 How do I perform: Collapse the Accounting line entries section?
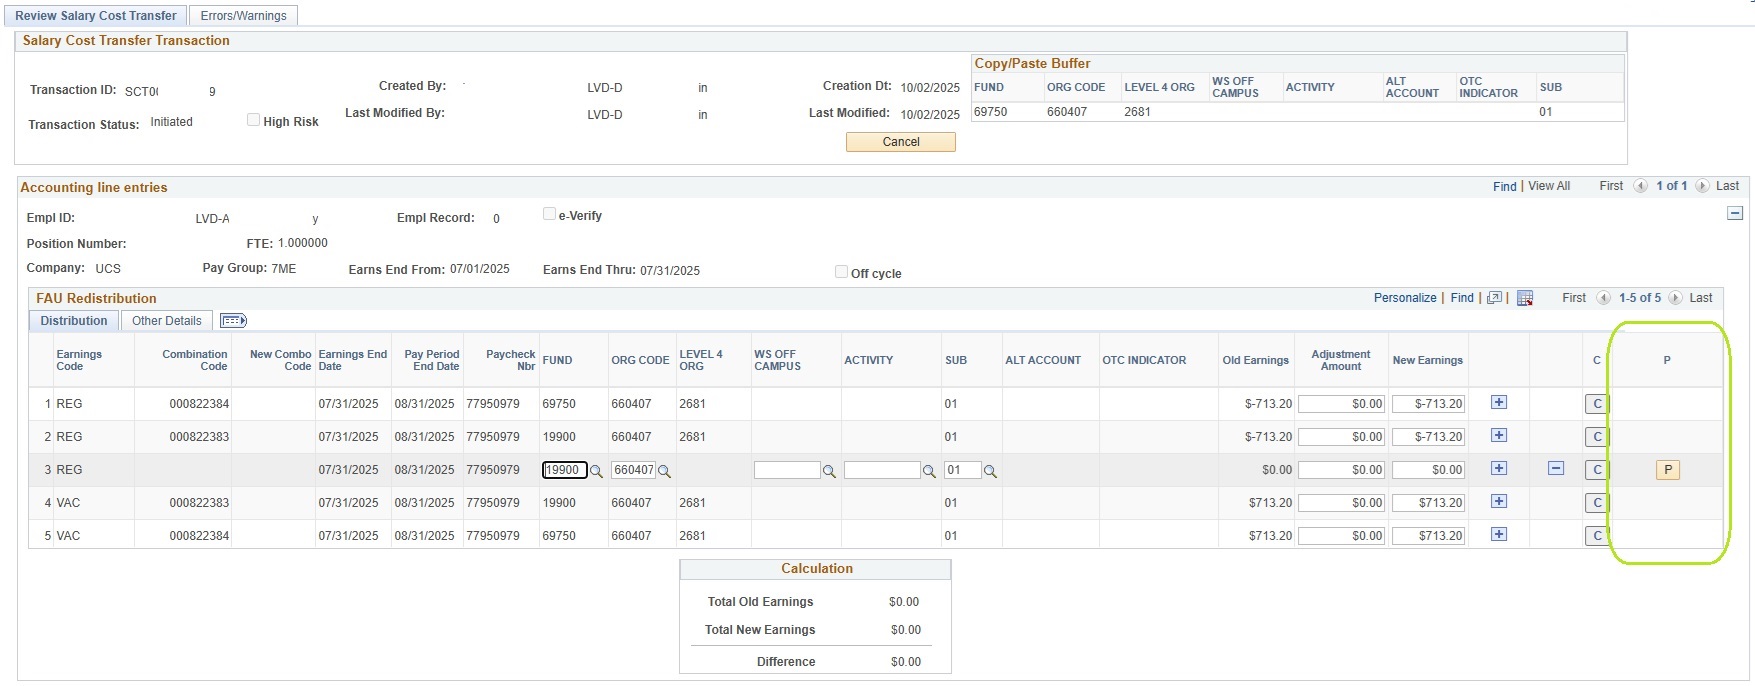[x=1734, y=214]
